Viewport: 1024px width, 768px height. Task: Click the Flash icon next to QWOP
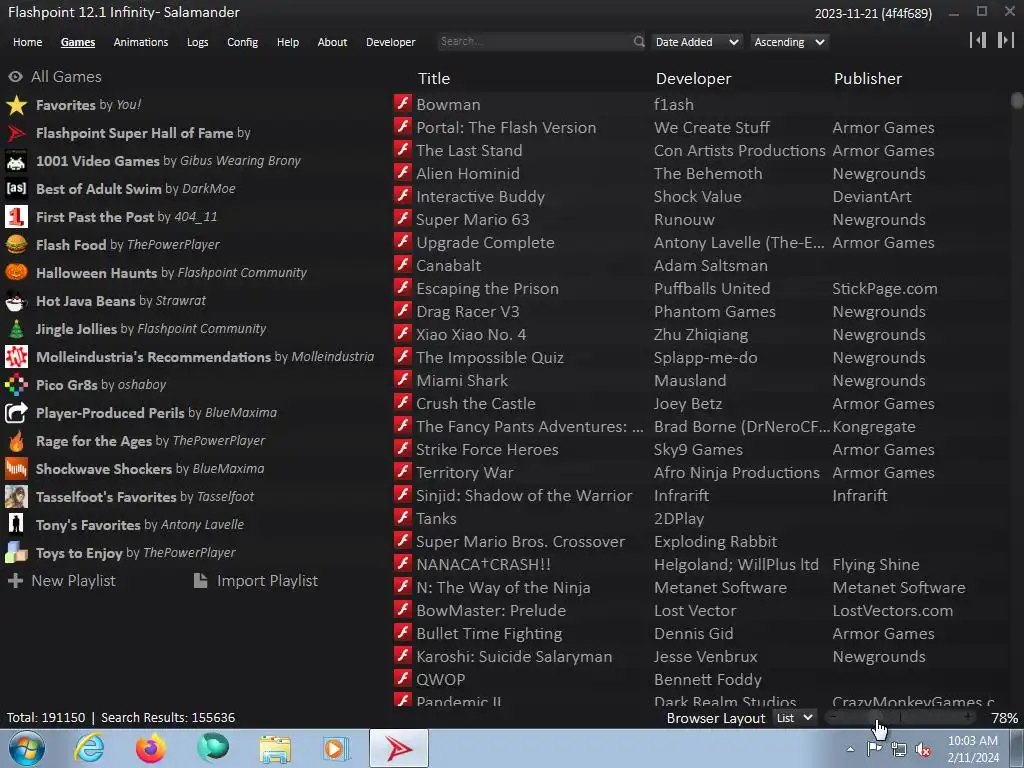click(403, 679)
